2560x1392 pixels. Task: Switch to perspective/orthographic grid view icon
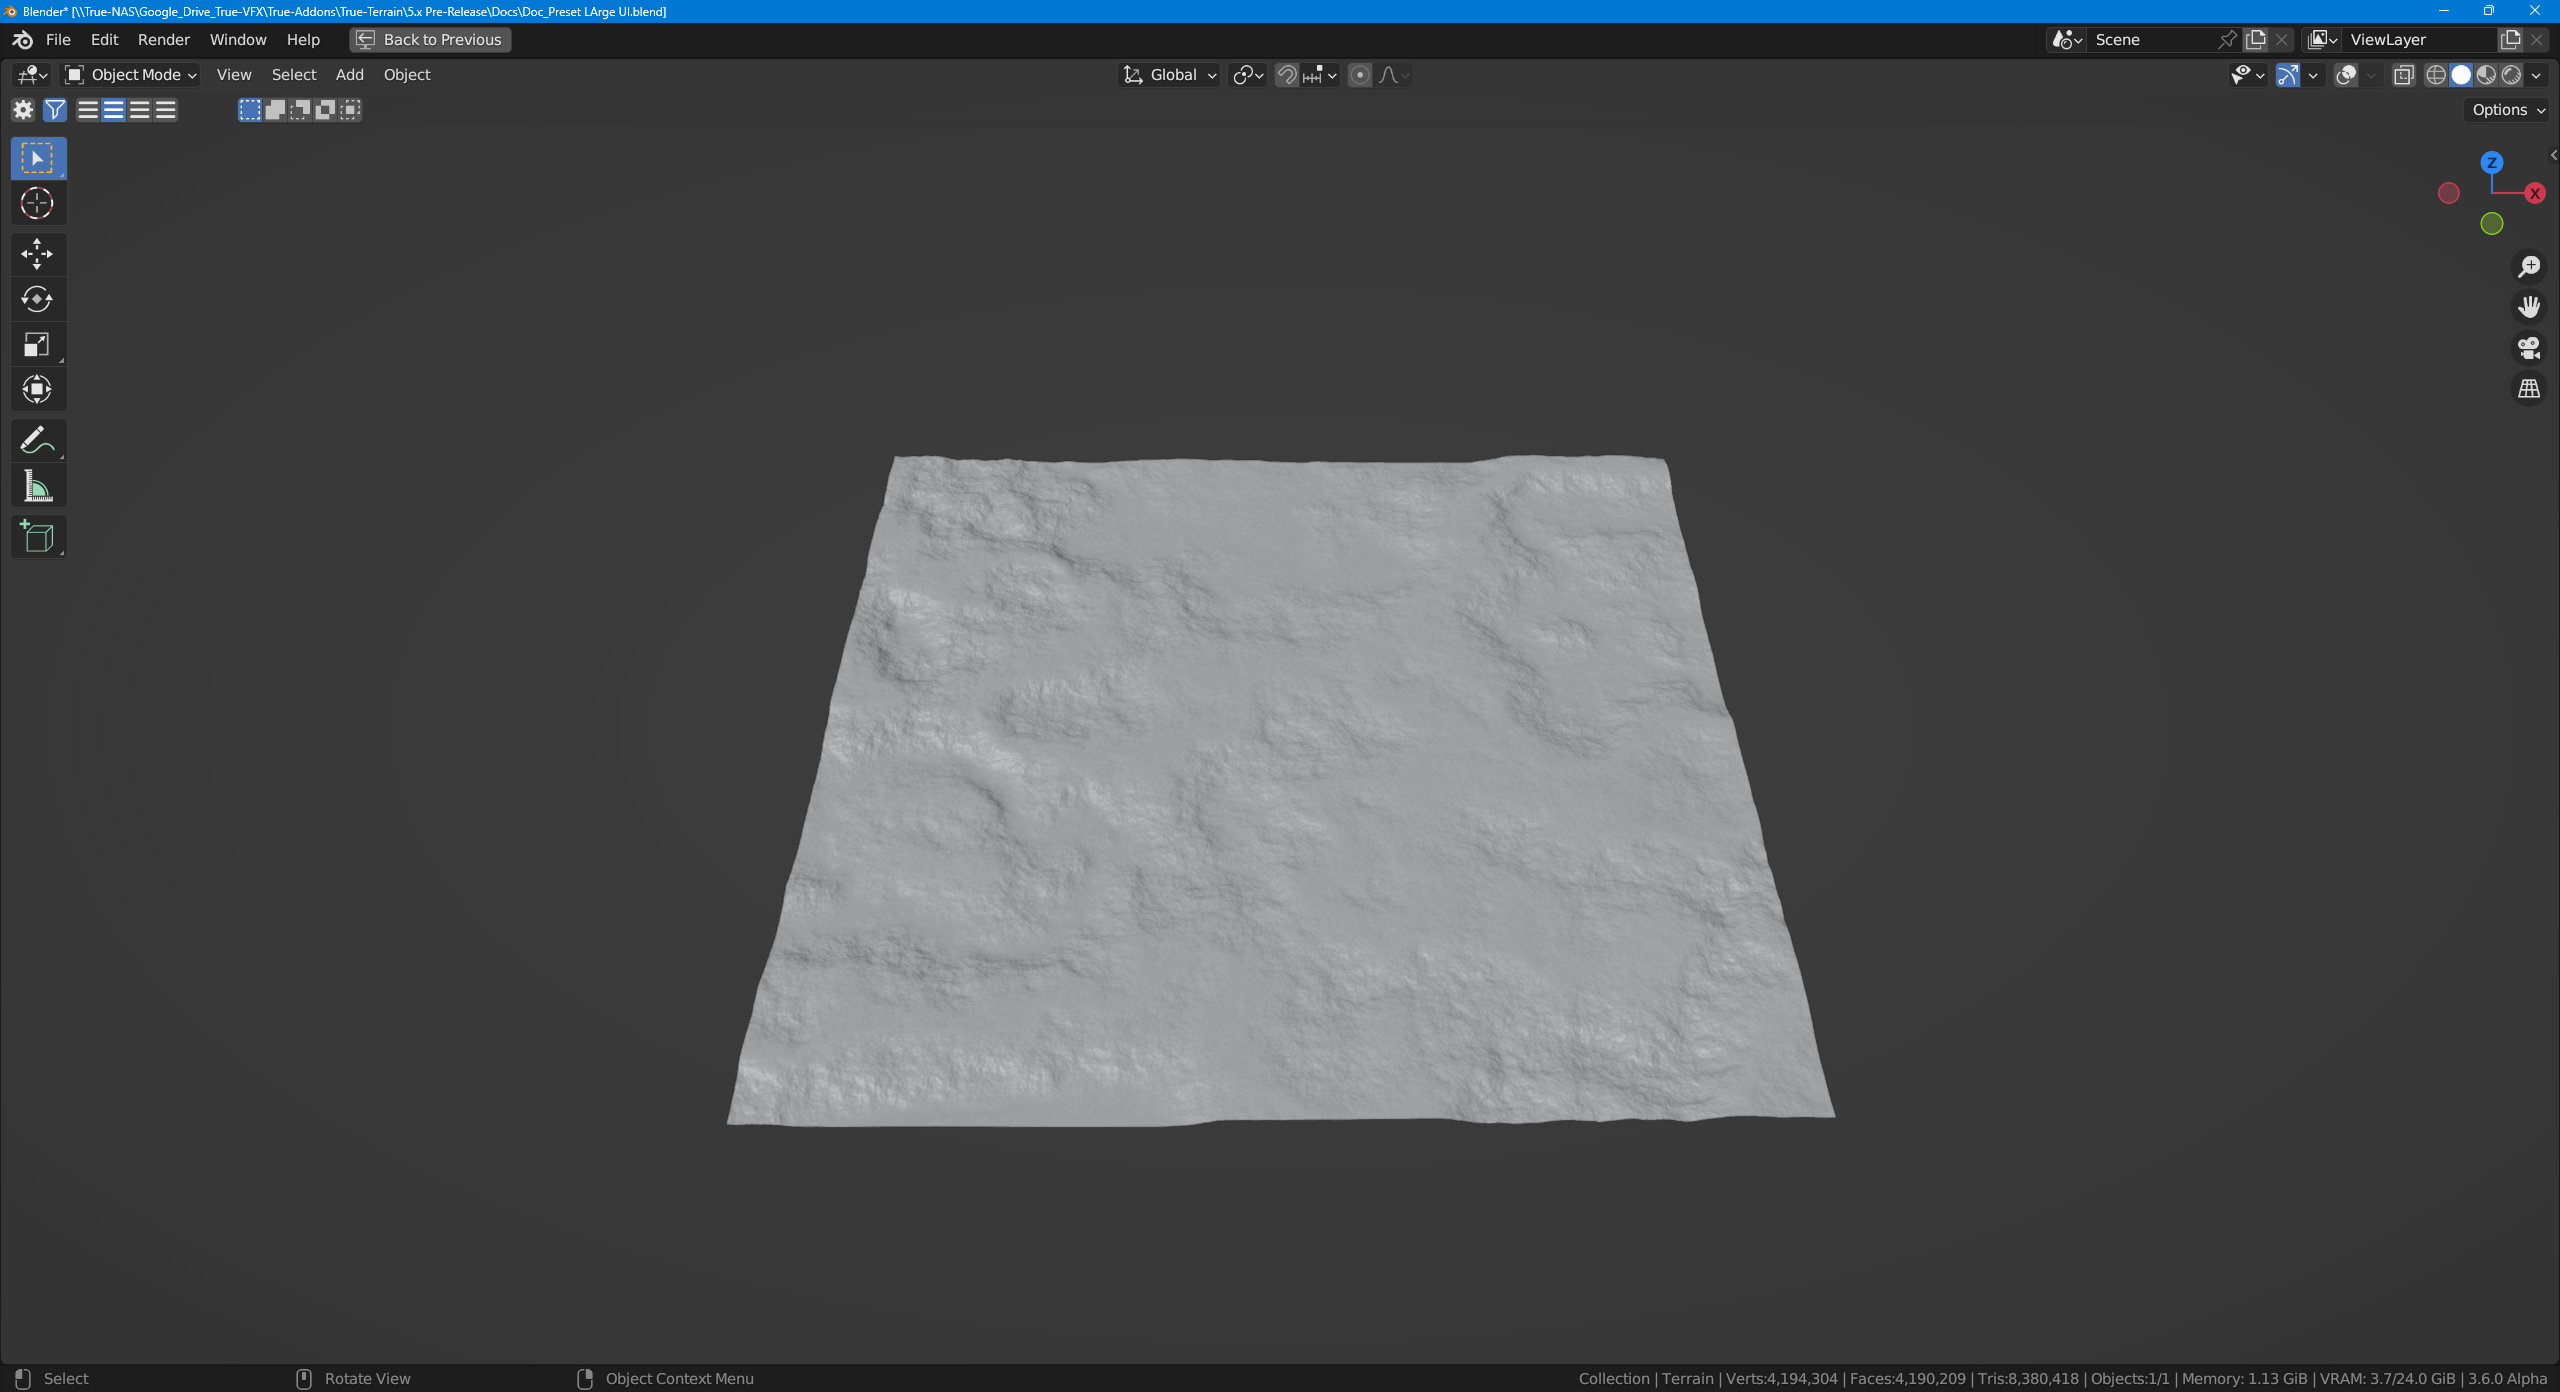2528,389
